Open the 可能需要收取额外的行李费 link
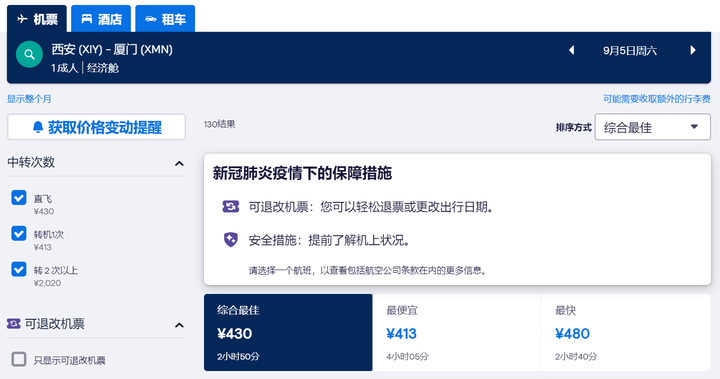 [657, 99]
